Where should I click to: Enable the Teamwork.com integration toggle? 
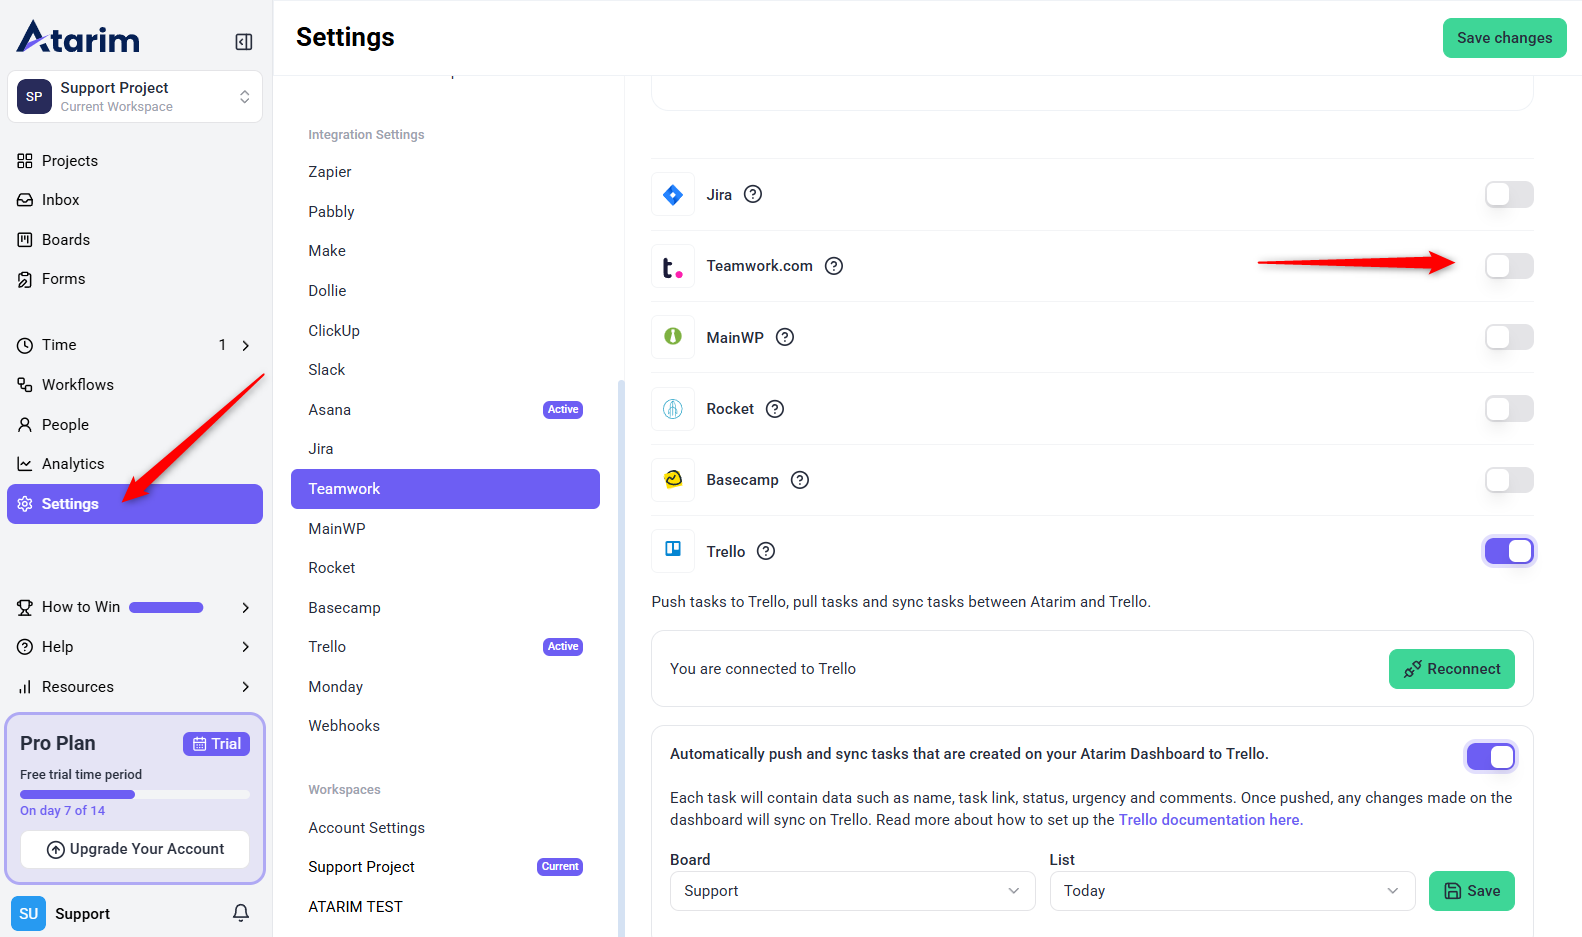[1508, 266]
